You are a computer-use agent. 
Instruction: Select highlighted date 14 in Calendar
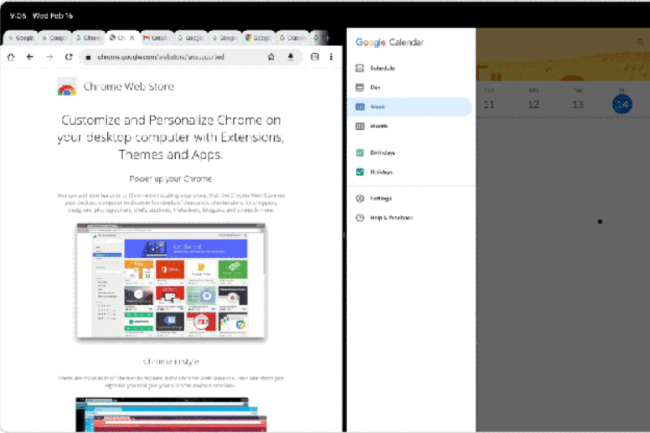tap(622, 104)
